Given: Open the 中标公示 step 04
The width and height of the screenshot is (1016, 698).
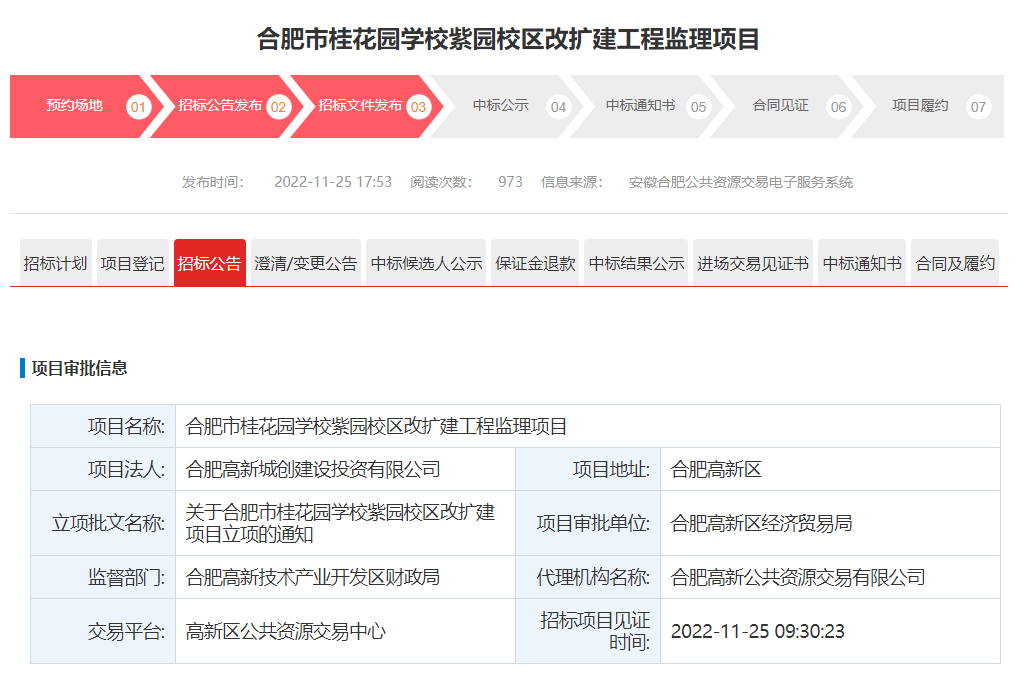Looking at the screenshot, I should coord(505,106).
